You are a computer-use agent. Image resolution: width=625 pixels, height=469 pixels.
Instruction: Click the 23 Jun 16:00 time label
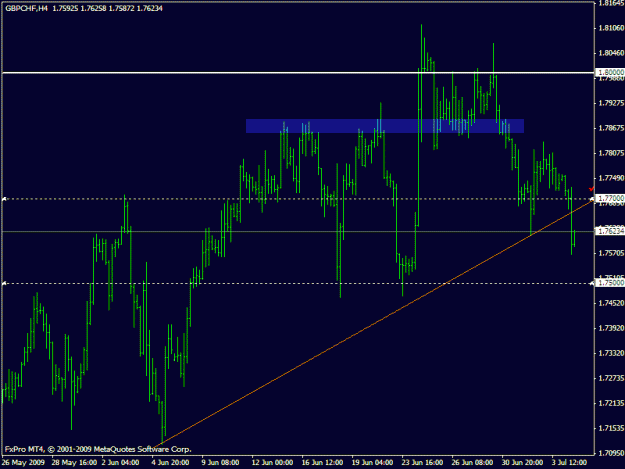click(x=423, y=463)
